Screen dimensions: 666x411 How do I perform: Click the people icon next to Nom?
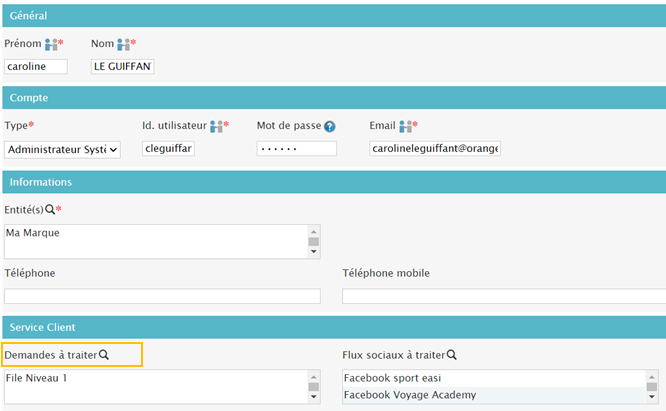pos(124,45)
